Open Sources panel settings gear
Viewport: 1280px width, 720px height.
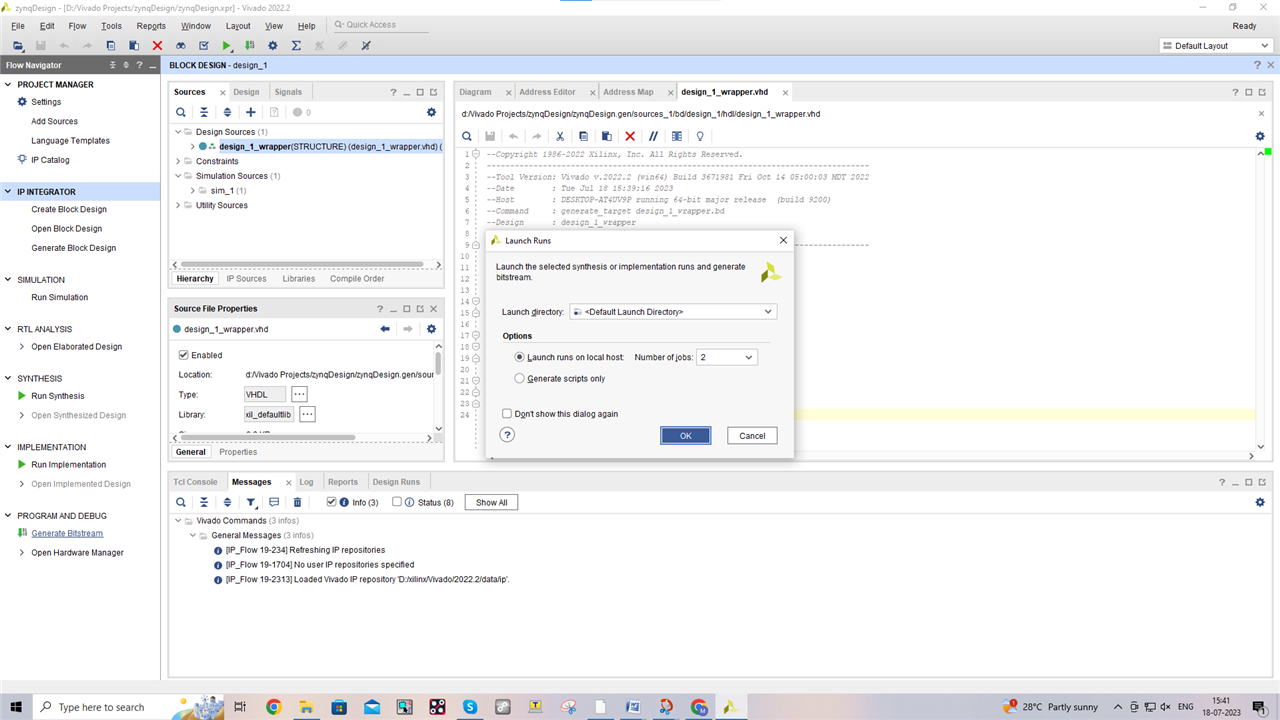pos(431,113)
